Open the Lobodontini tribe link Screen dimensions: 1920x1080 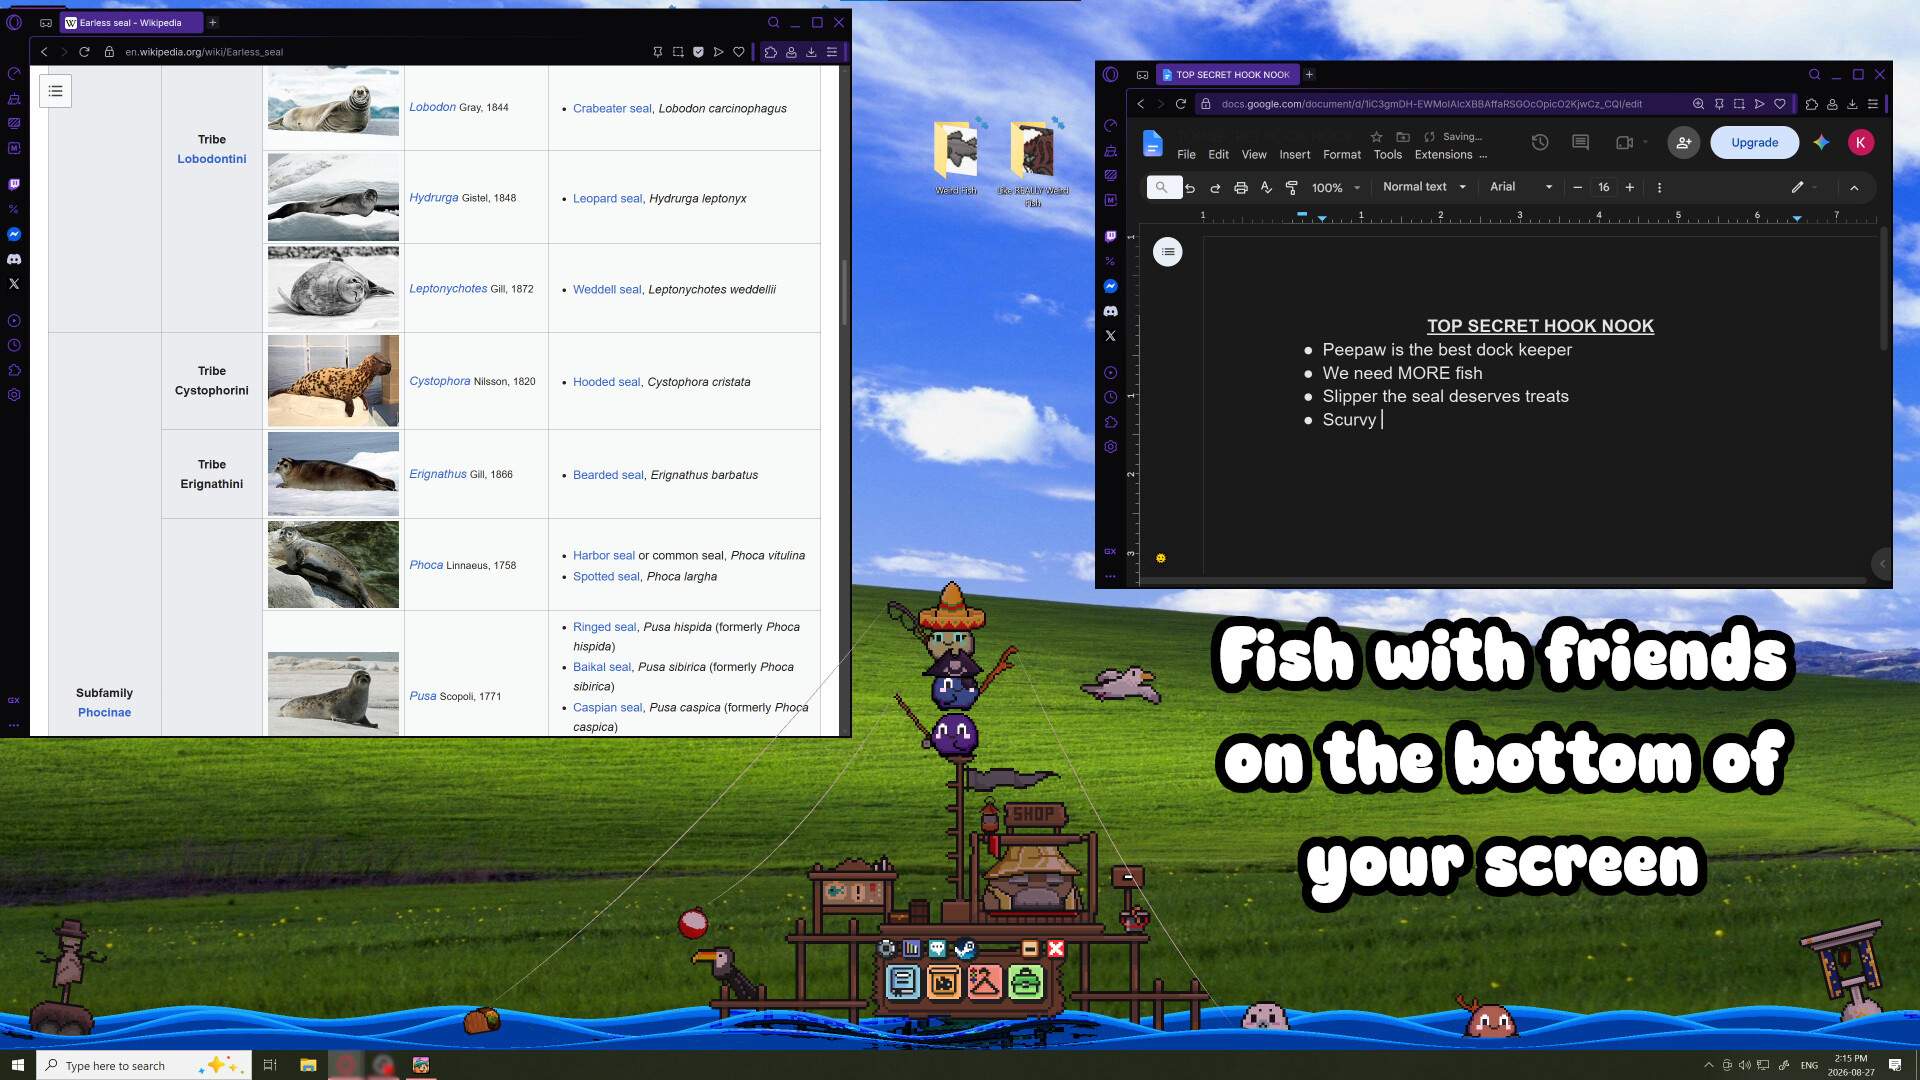click(x=211, y=159)
